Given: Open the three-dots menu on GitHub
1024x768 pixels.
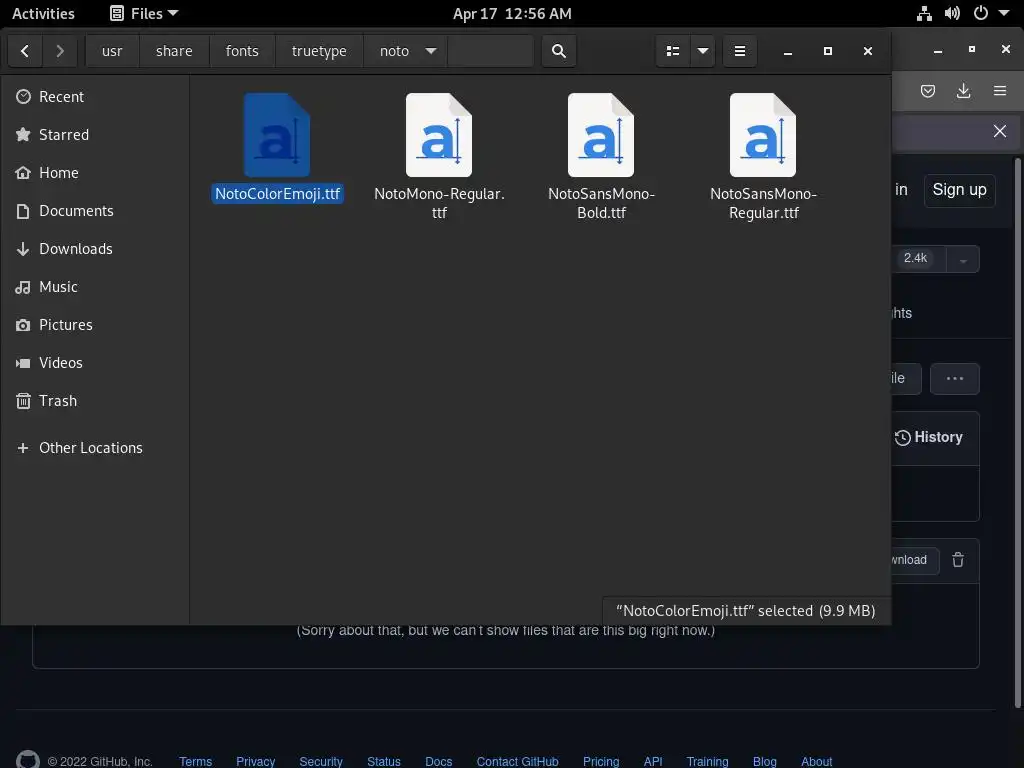Looking at the screenshot, I should coord(955,379).
